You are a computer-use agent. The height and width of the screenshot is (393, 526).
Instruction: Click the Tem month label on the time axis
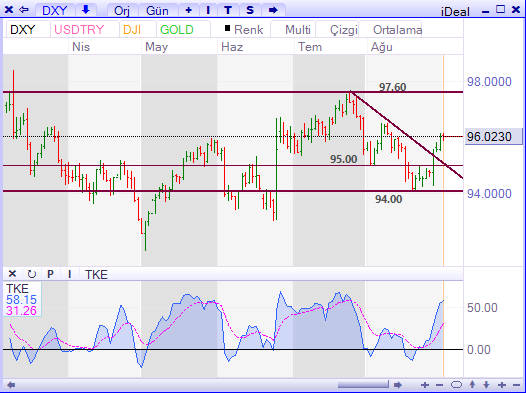point(310,47)
